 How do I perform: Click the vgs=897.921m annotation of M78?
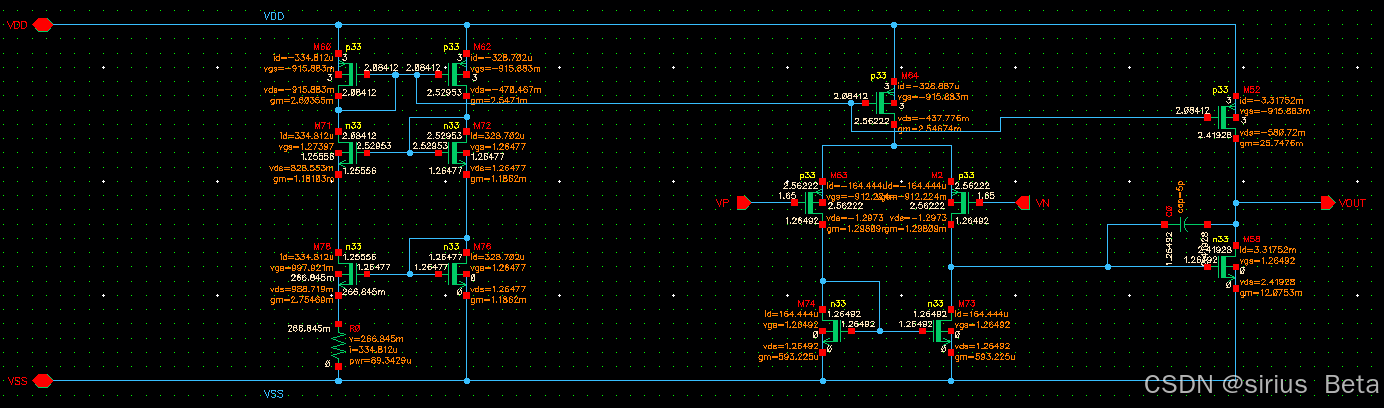(304, 266)
